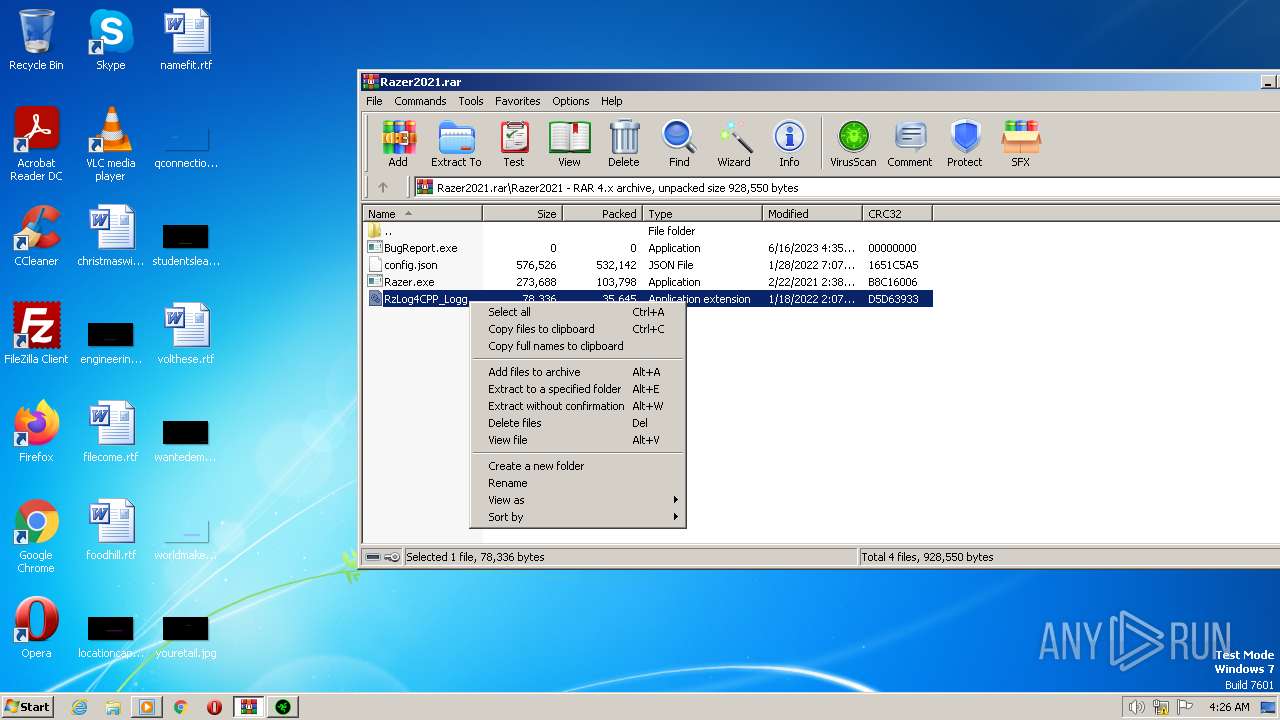
Task: Select the FileZilla Client desktop icon
Action: click(x=36, y=334)
